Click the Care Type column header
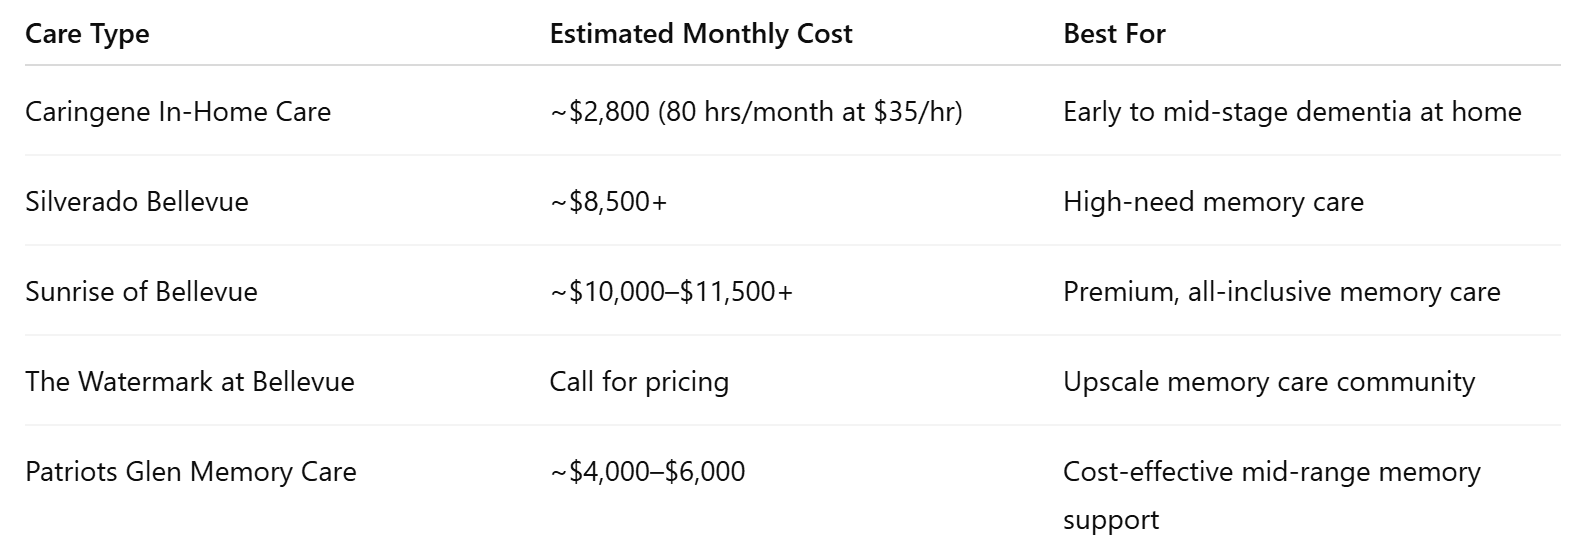1588x559 pixels. [87, 34]
